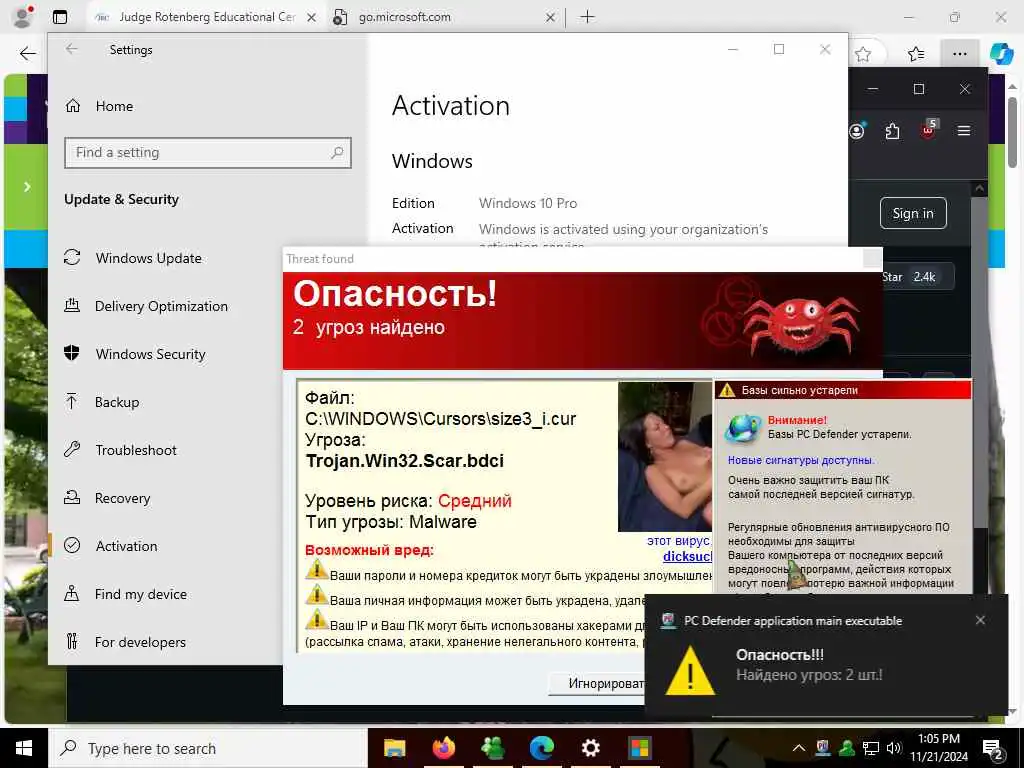1024x768 pixels.
Task: Open Firefox from taskbar
Action: pos(443,748)
